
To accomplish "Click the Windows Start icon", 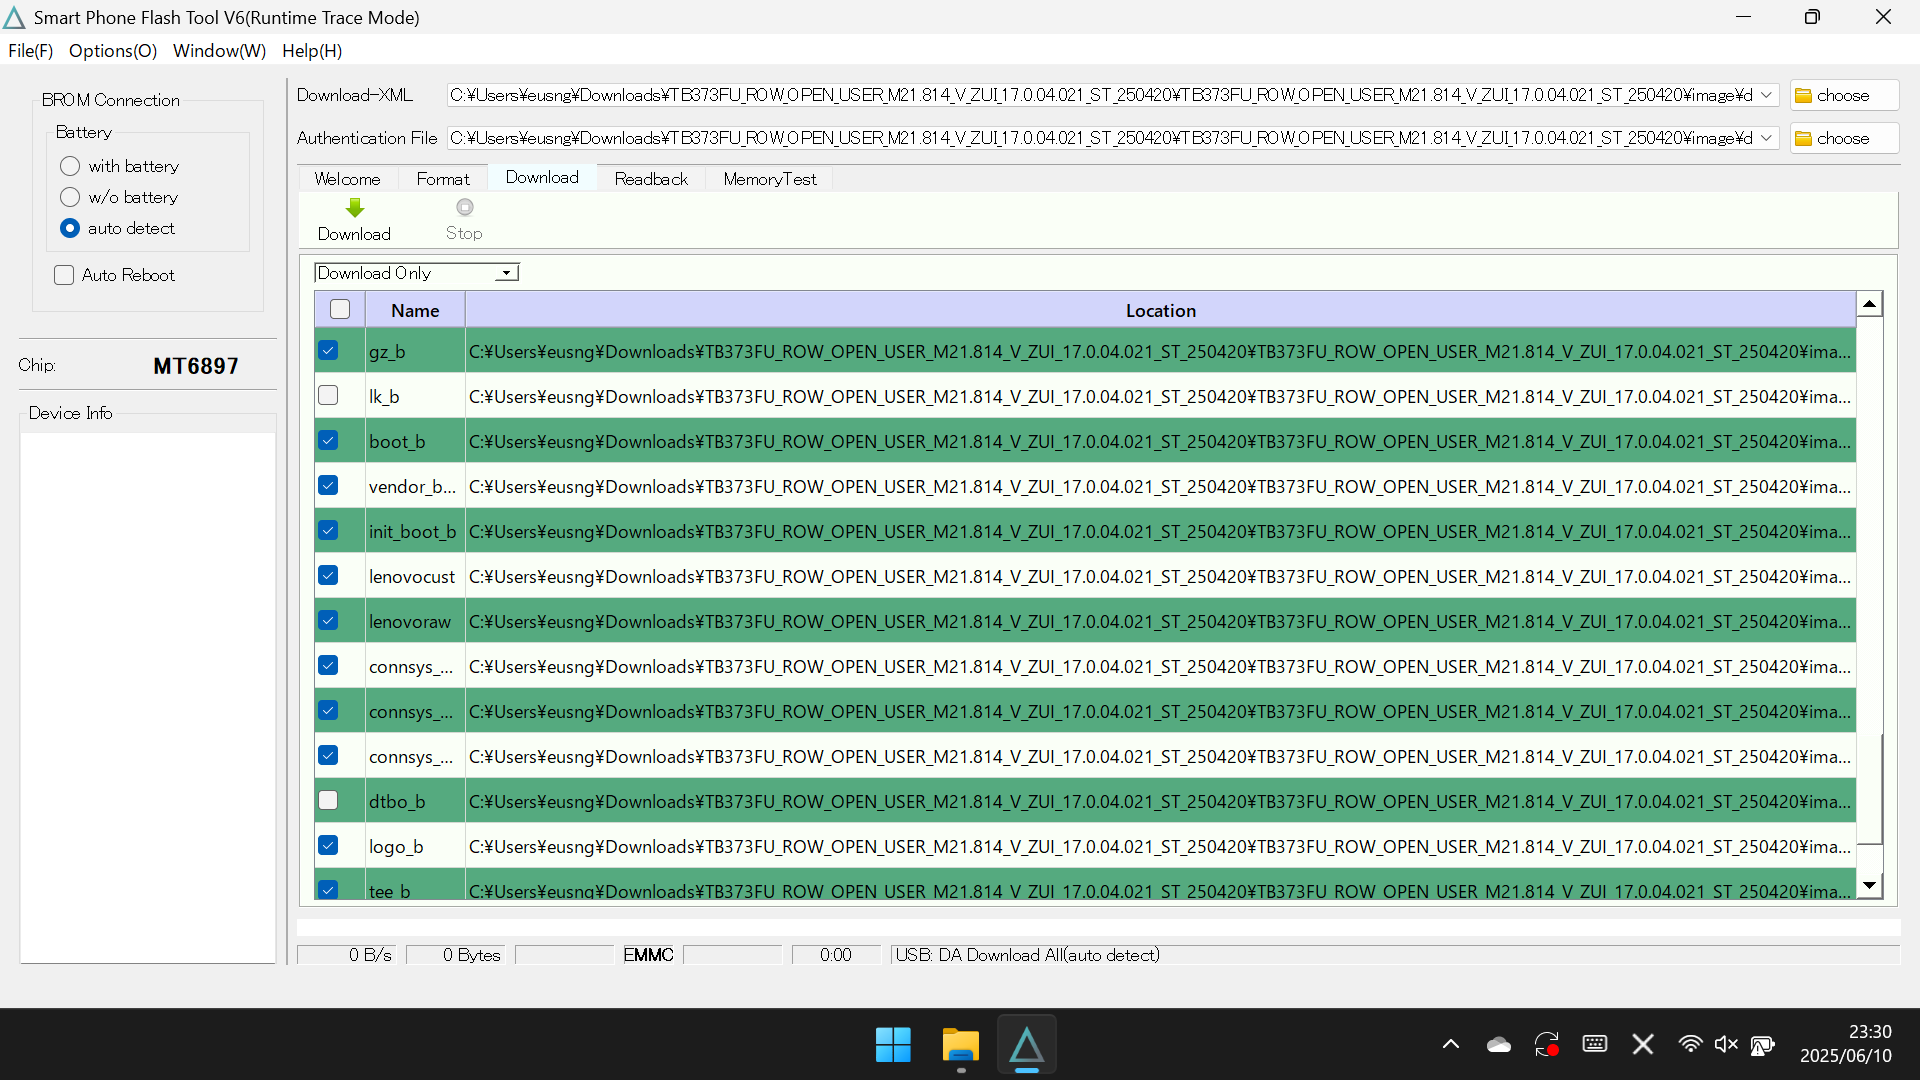I will coord(893,1045).
